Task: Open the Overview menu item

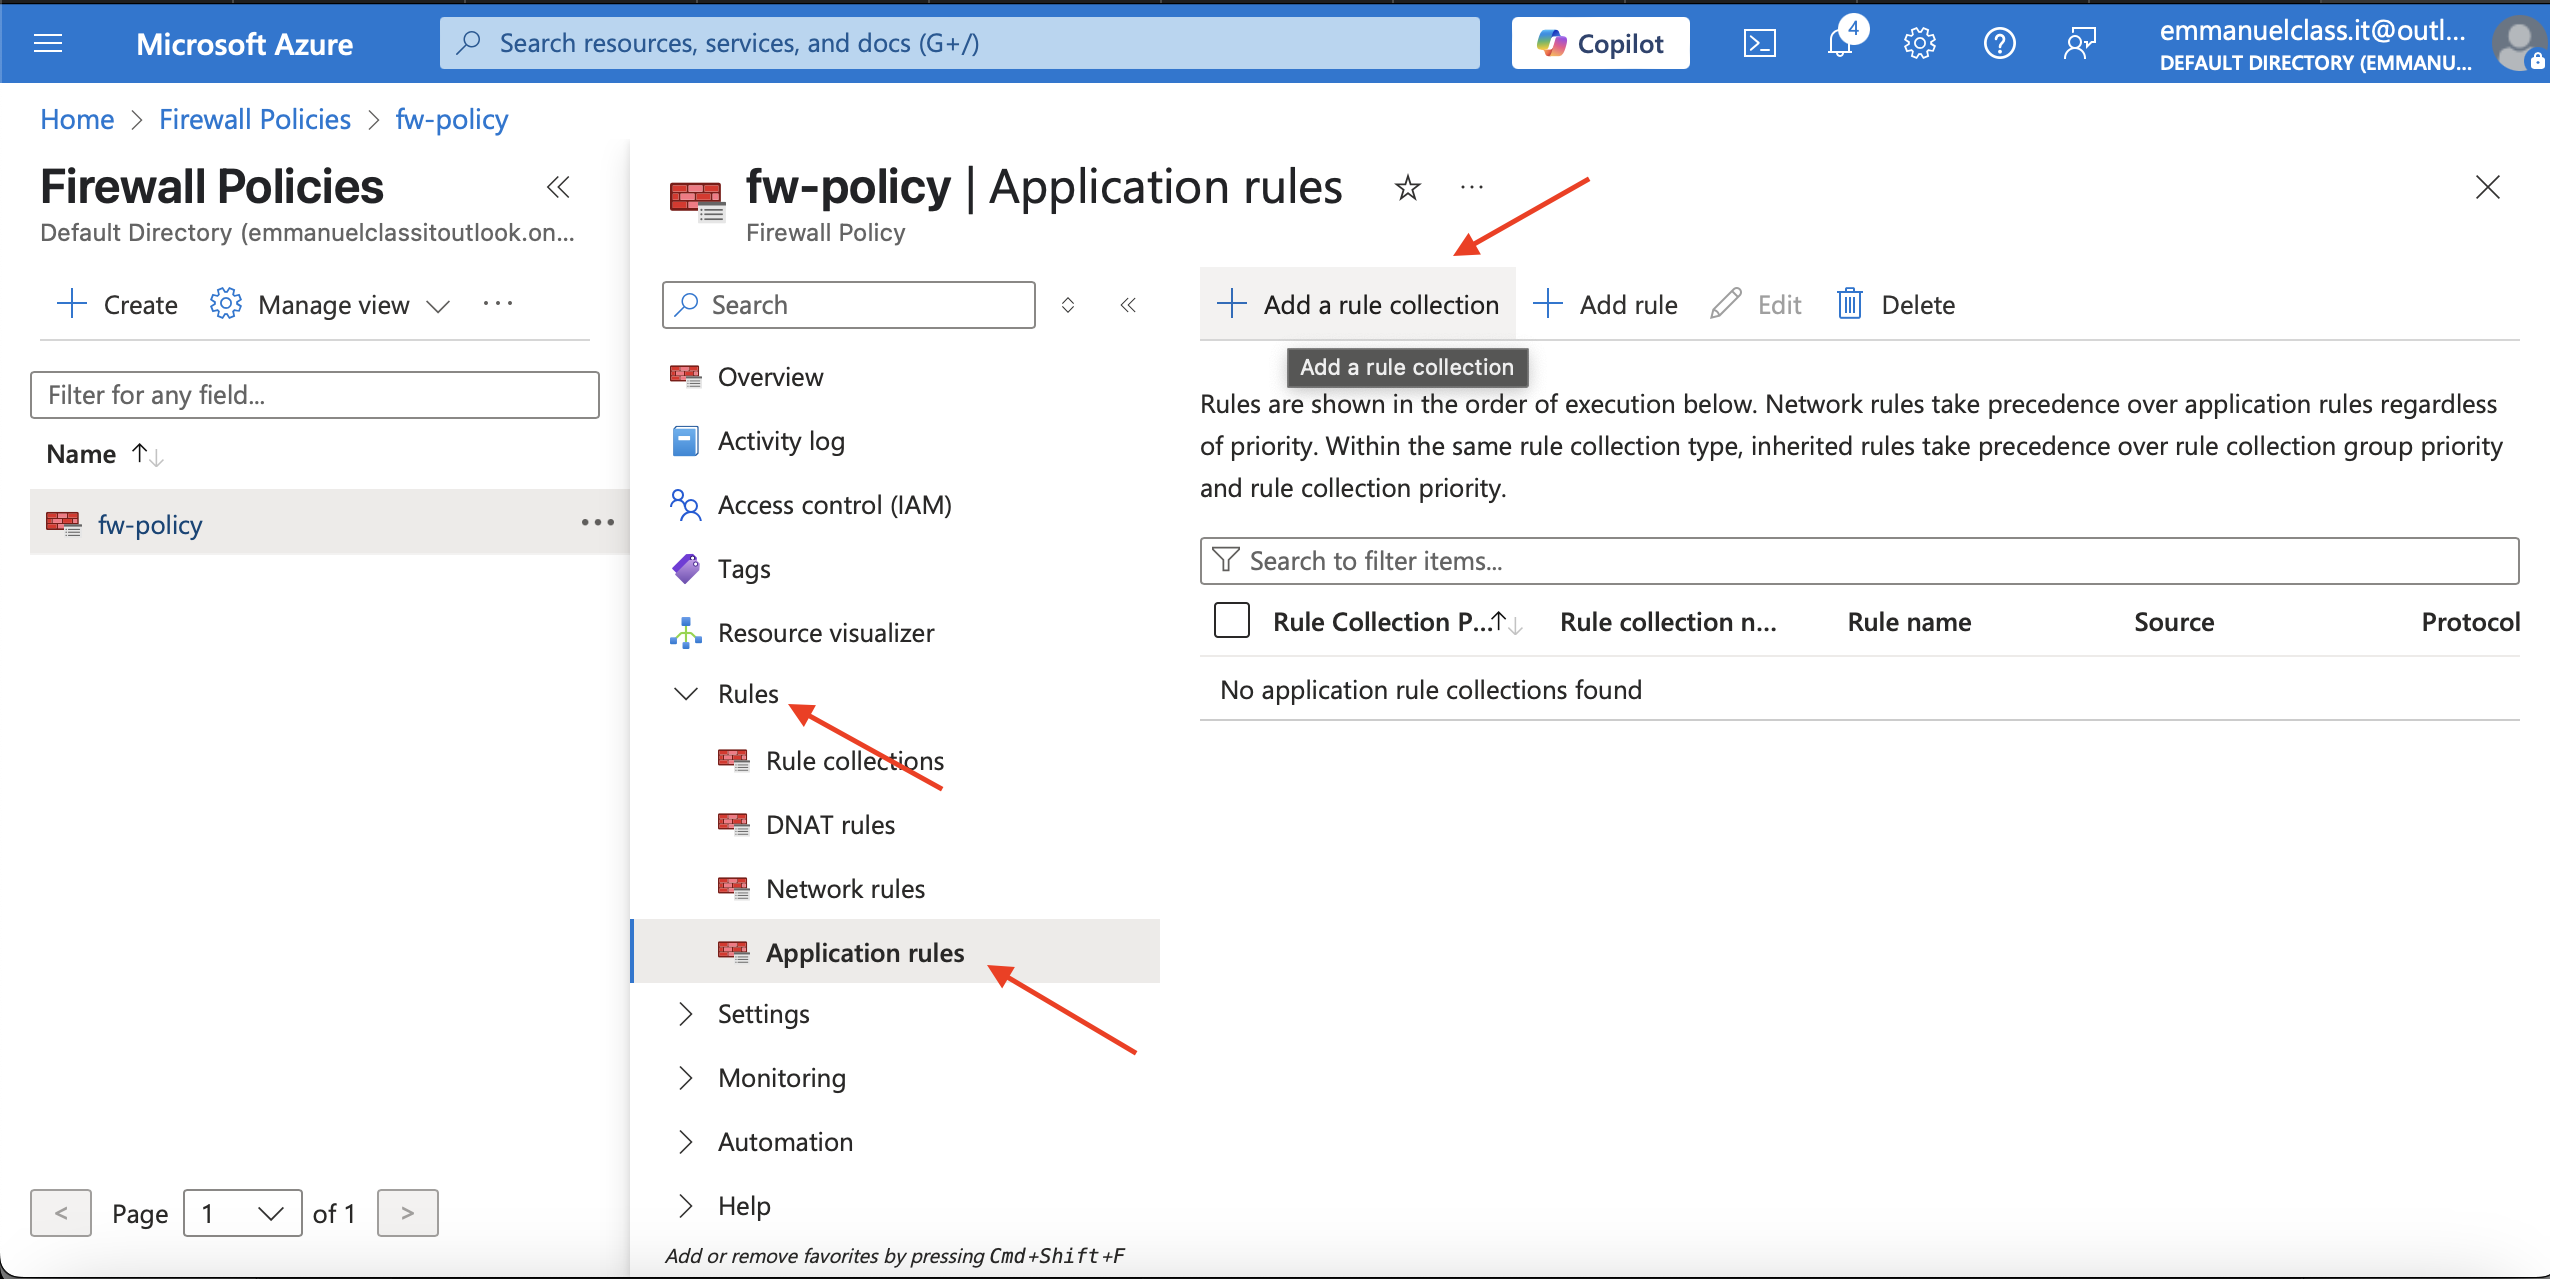Action: pos(770,377)
